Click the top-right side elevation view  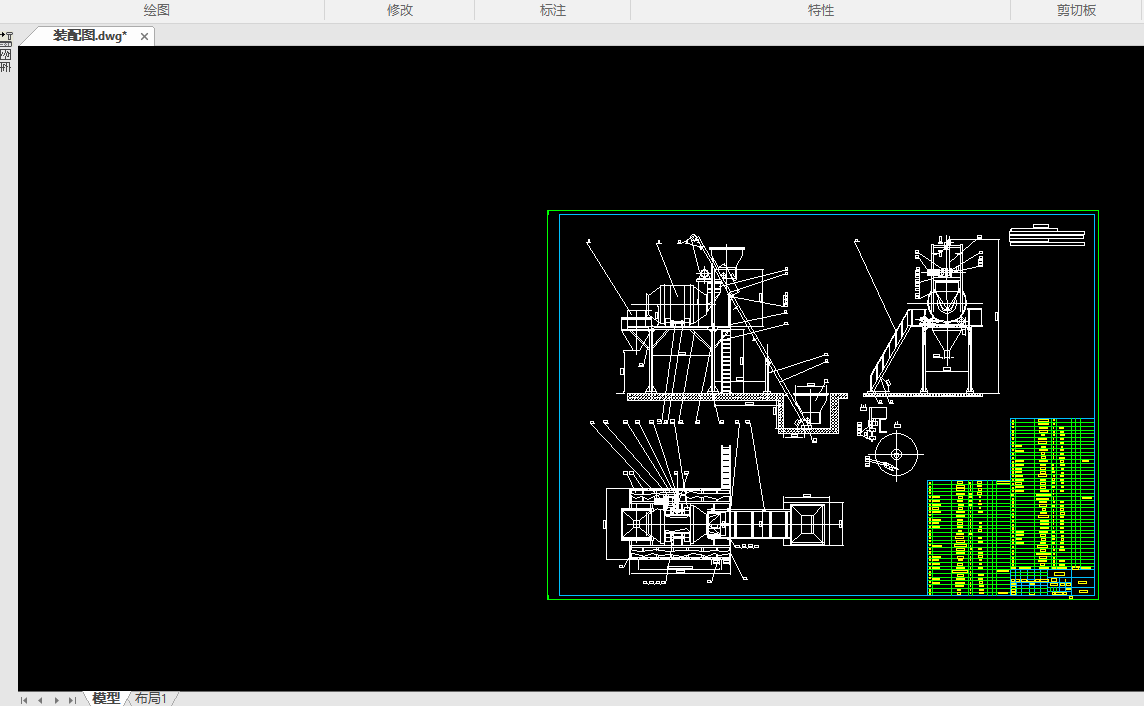click(928, 317)
